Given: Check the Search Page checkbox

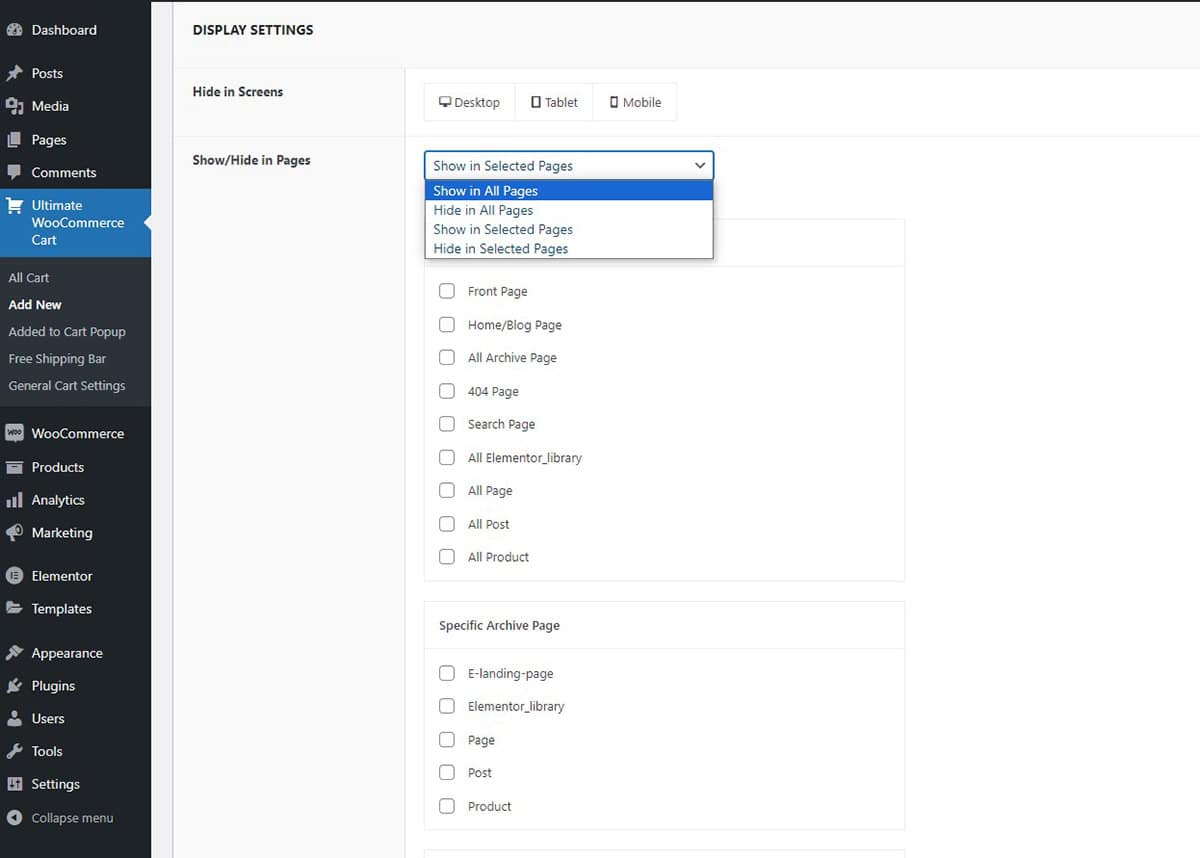Looking at the screenshot, I should (x=447, y=424).
